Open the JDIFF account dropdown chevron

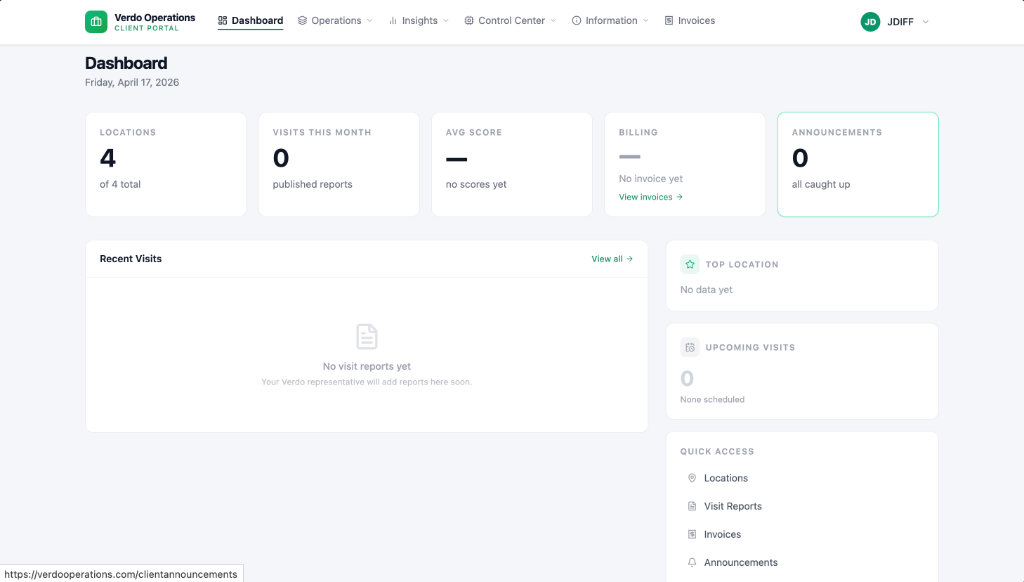(925, 22)
